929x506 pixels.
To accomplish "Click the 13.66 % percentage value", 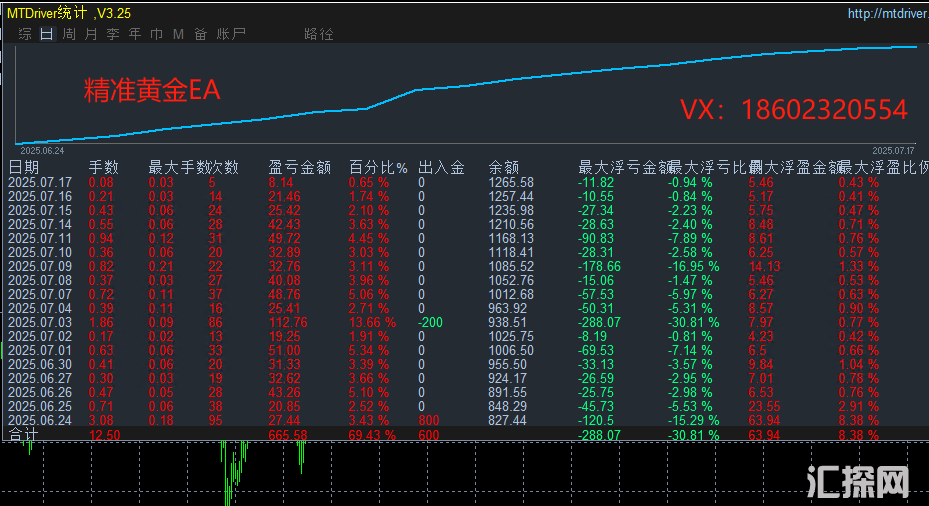I will (372, 322).
